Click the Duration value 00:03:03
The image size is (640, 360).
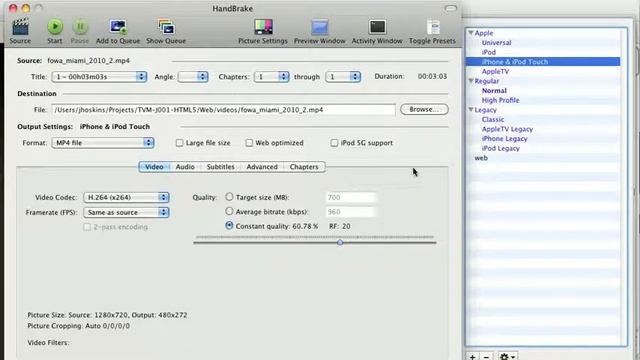pos(432,76)
